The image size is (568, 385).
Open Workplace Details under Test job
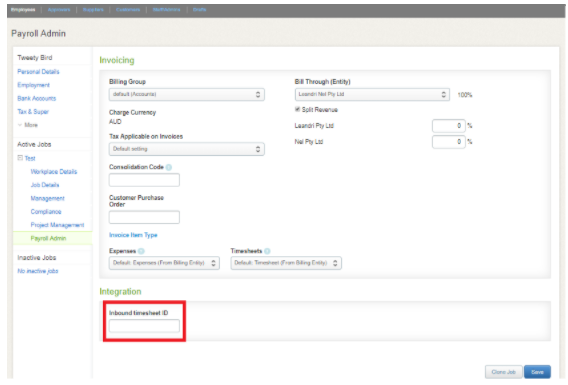pyautogui.click(x=54, y=172)
